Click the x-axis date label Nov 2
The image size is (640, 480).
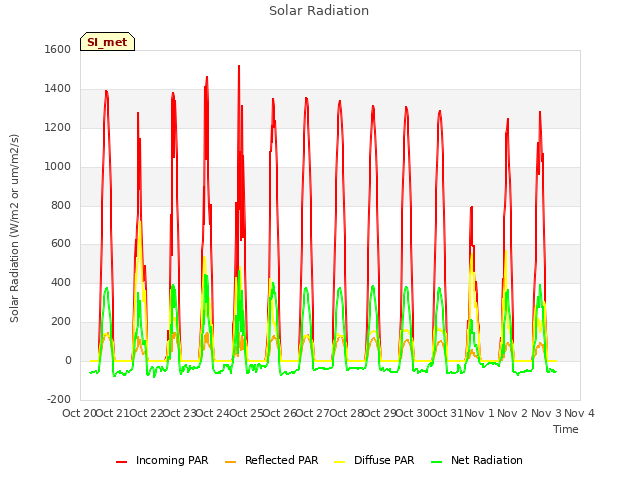[513, 413]
